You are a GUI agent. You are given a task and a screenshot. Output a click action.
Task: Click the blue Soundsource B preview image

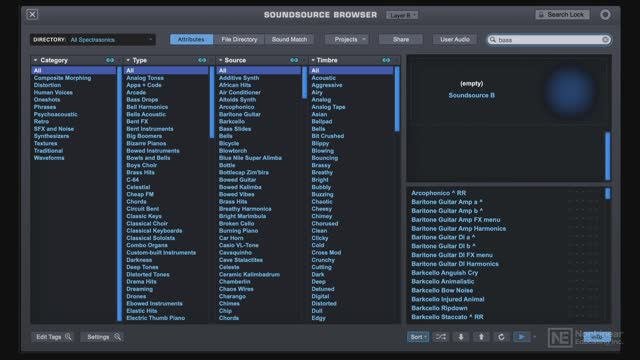pos(570,91)
